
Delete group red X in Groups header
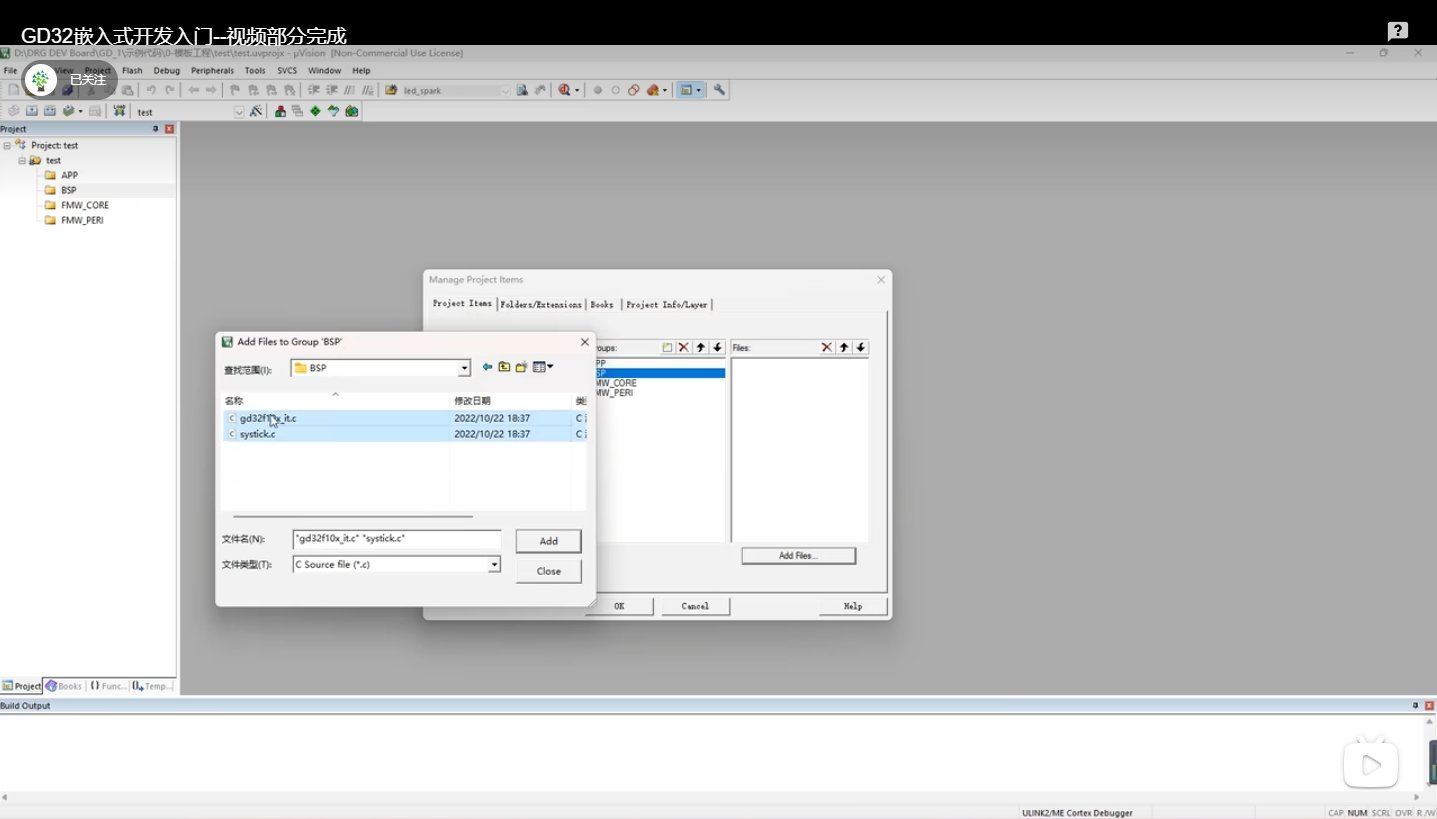point(684,347)
